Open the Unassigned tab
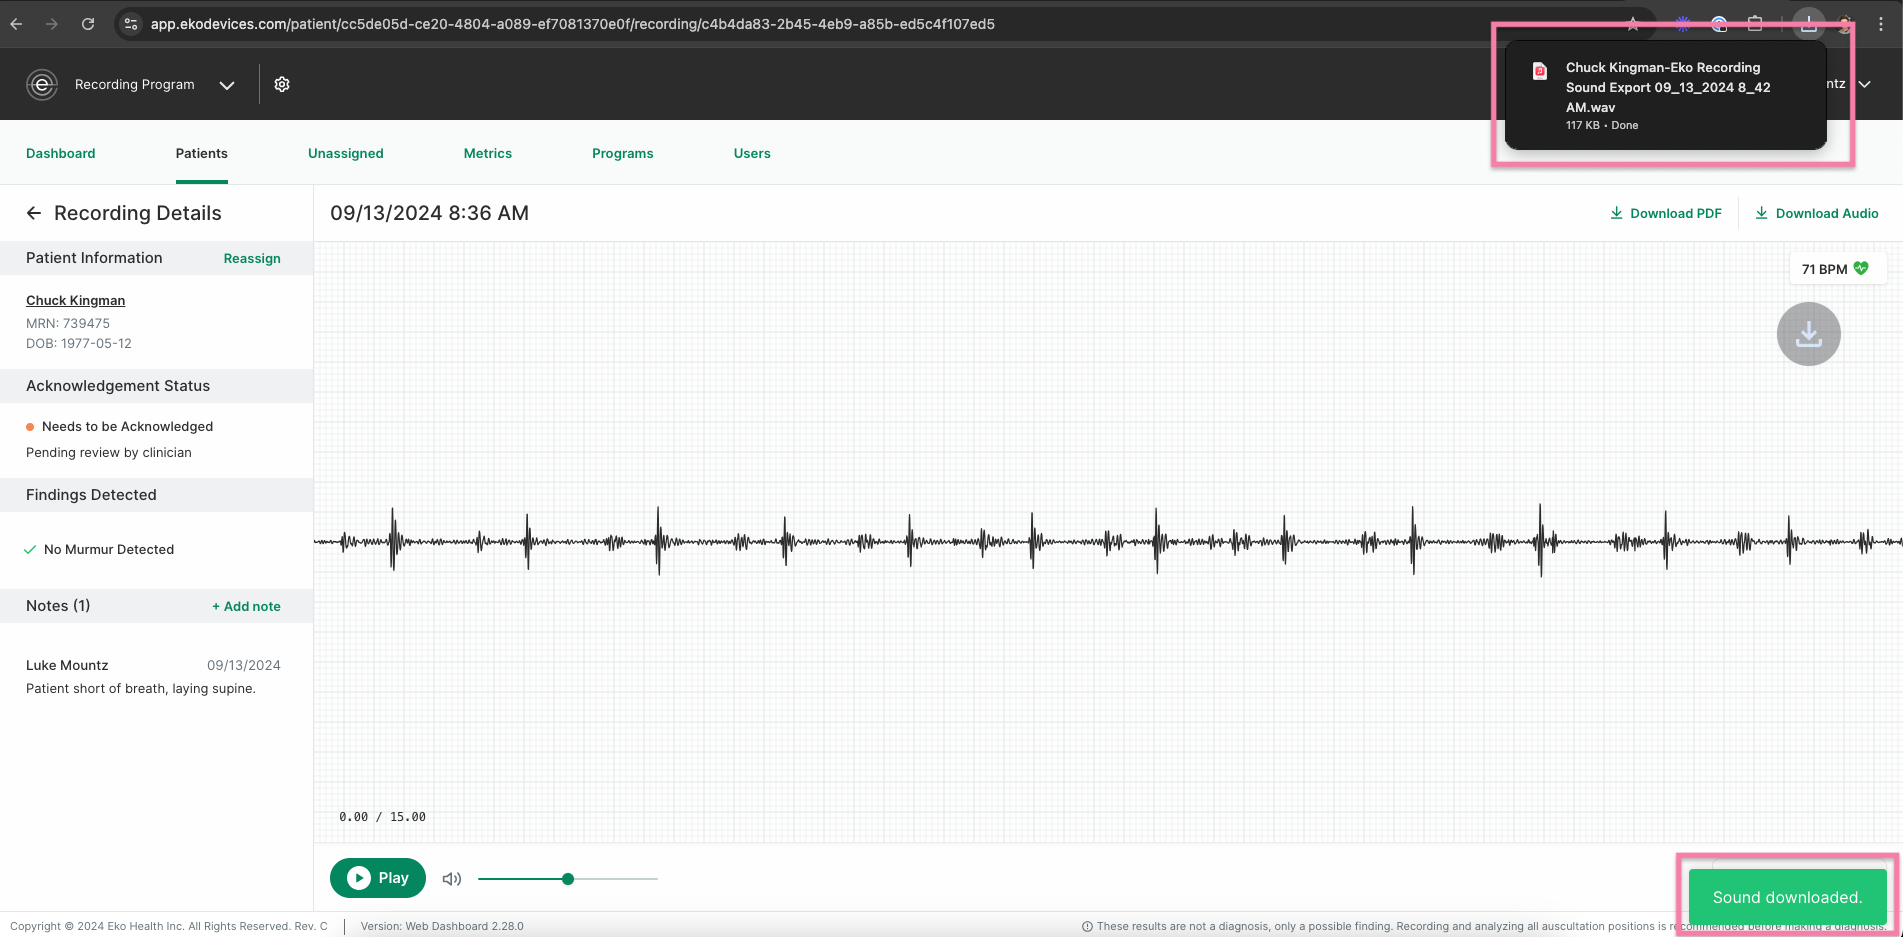 tap(346, 153)
